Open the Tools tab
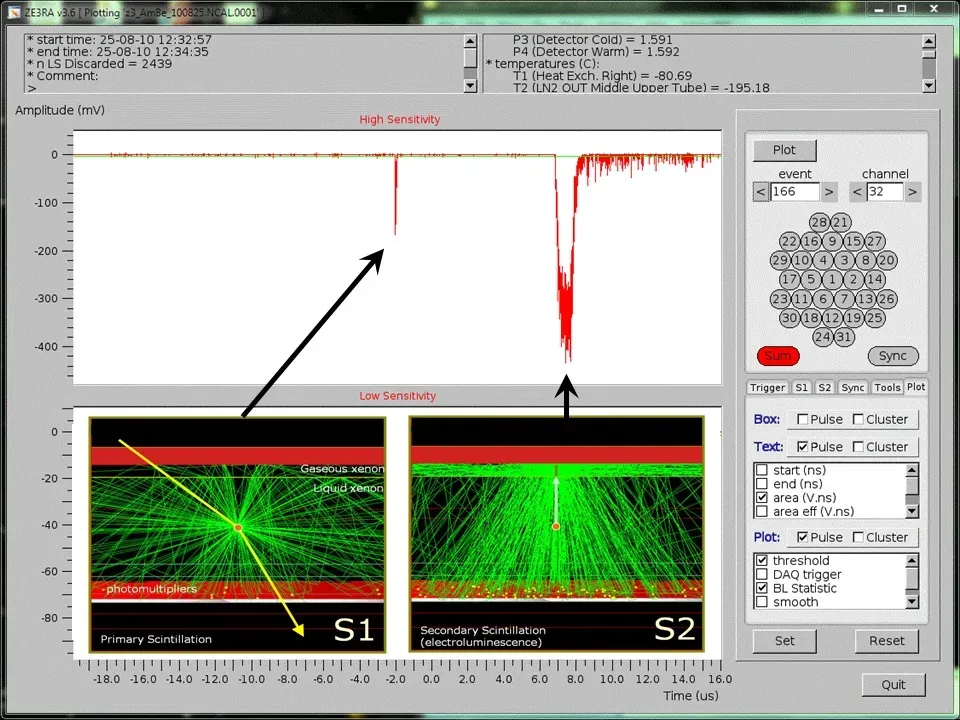This screenshot has width=960, height=720. [886, 388]
